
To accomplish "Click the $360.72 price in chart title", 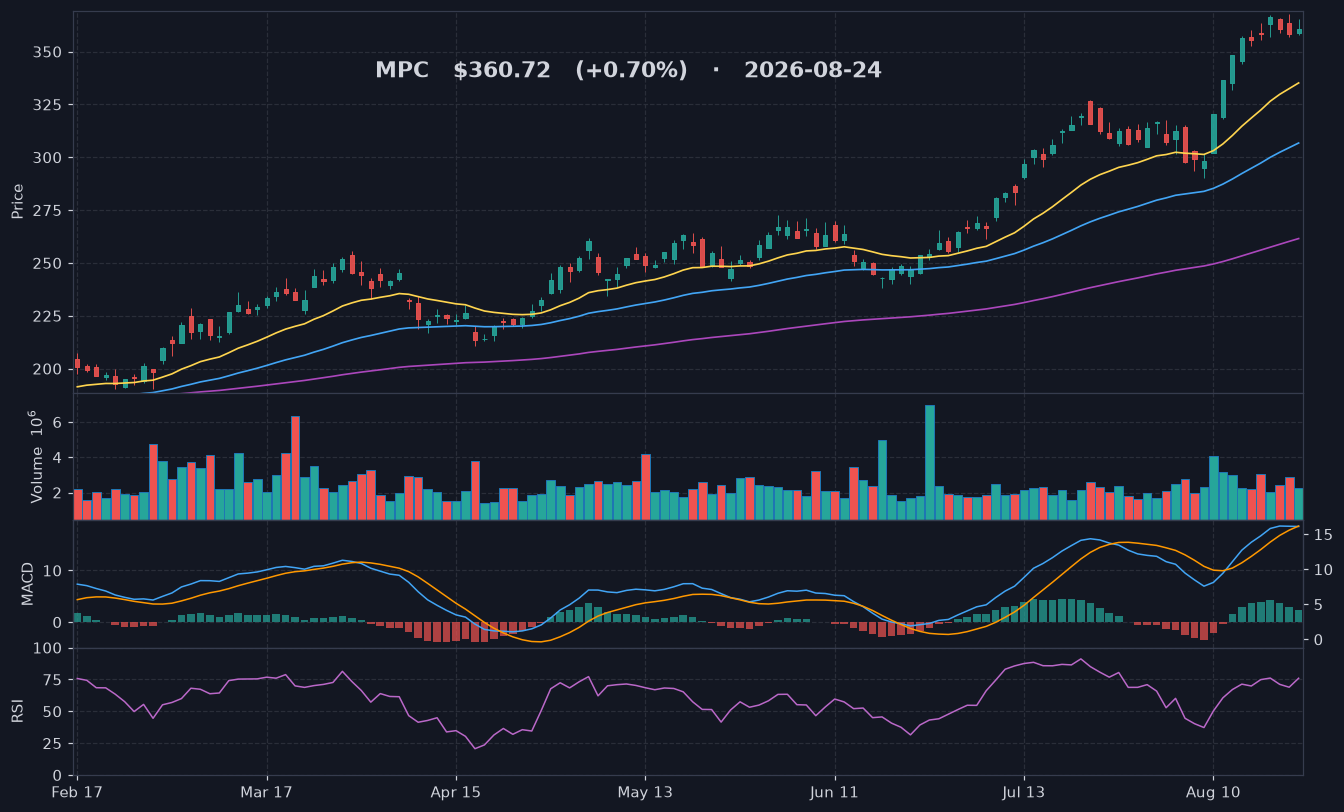I will click(502, 71).
